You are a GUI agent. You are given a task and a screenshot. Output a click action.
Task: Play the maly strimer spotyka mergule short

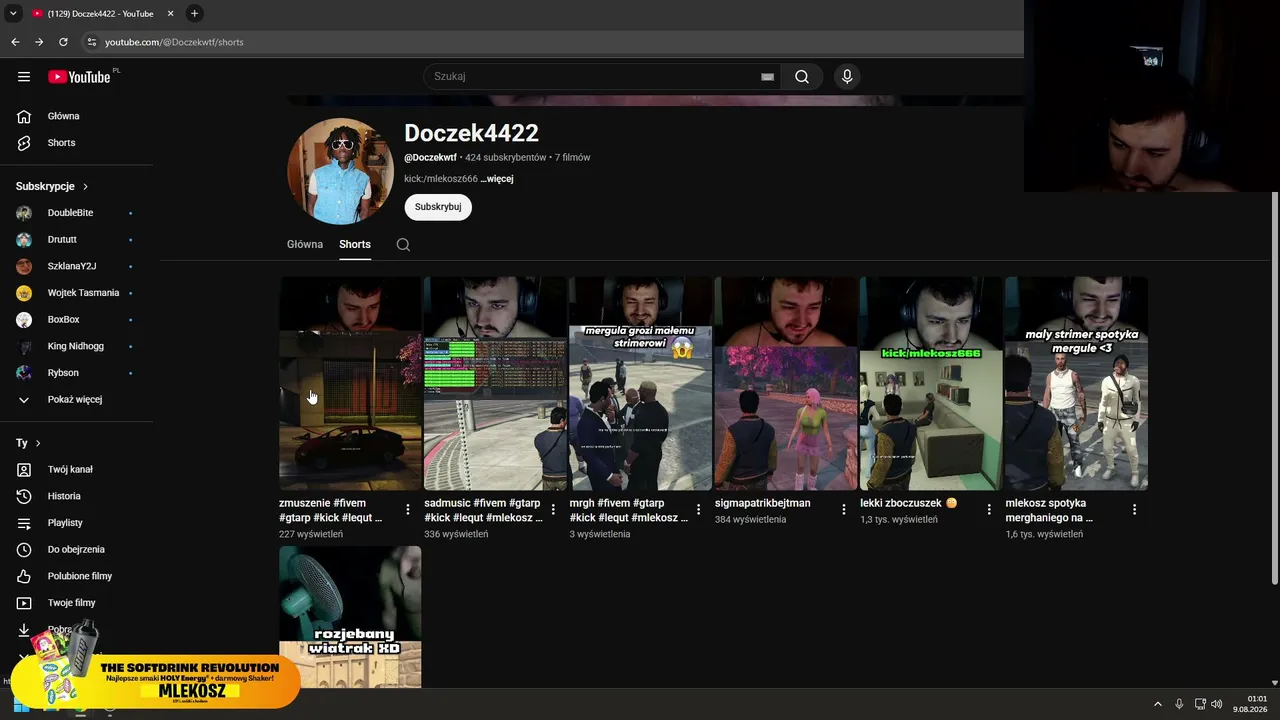coord(1077,384)
